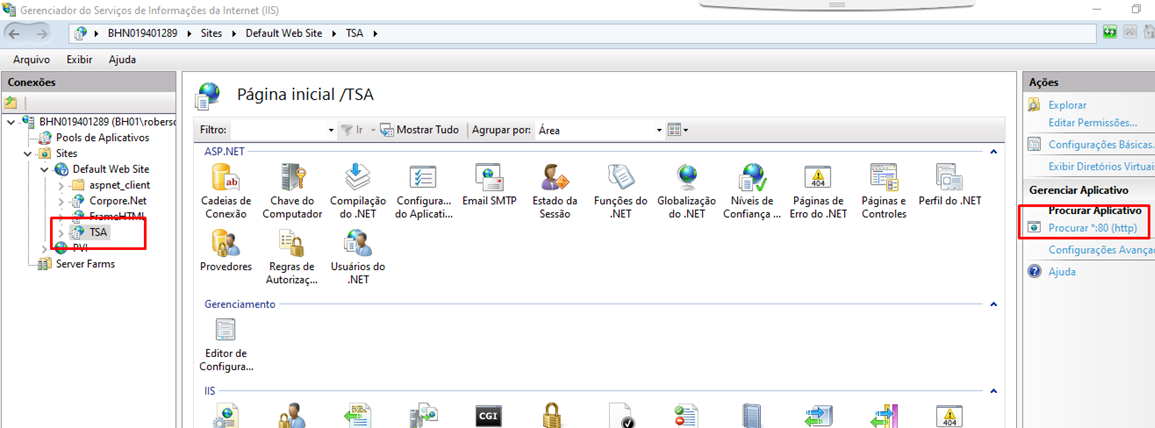Open Configurações Básicas link

coord(1101,144)
